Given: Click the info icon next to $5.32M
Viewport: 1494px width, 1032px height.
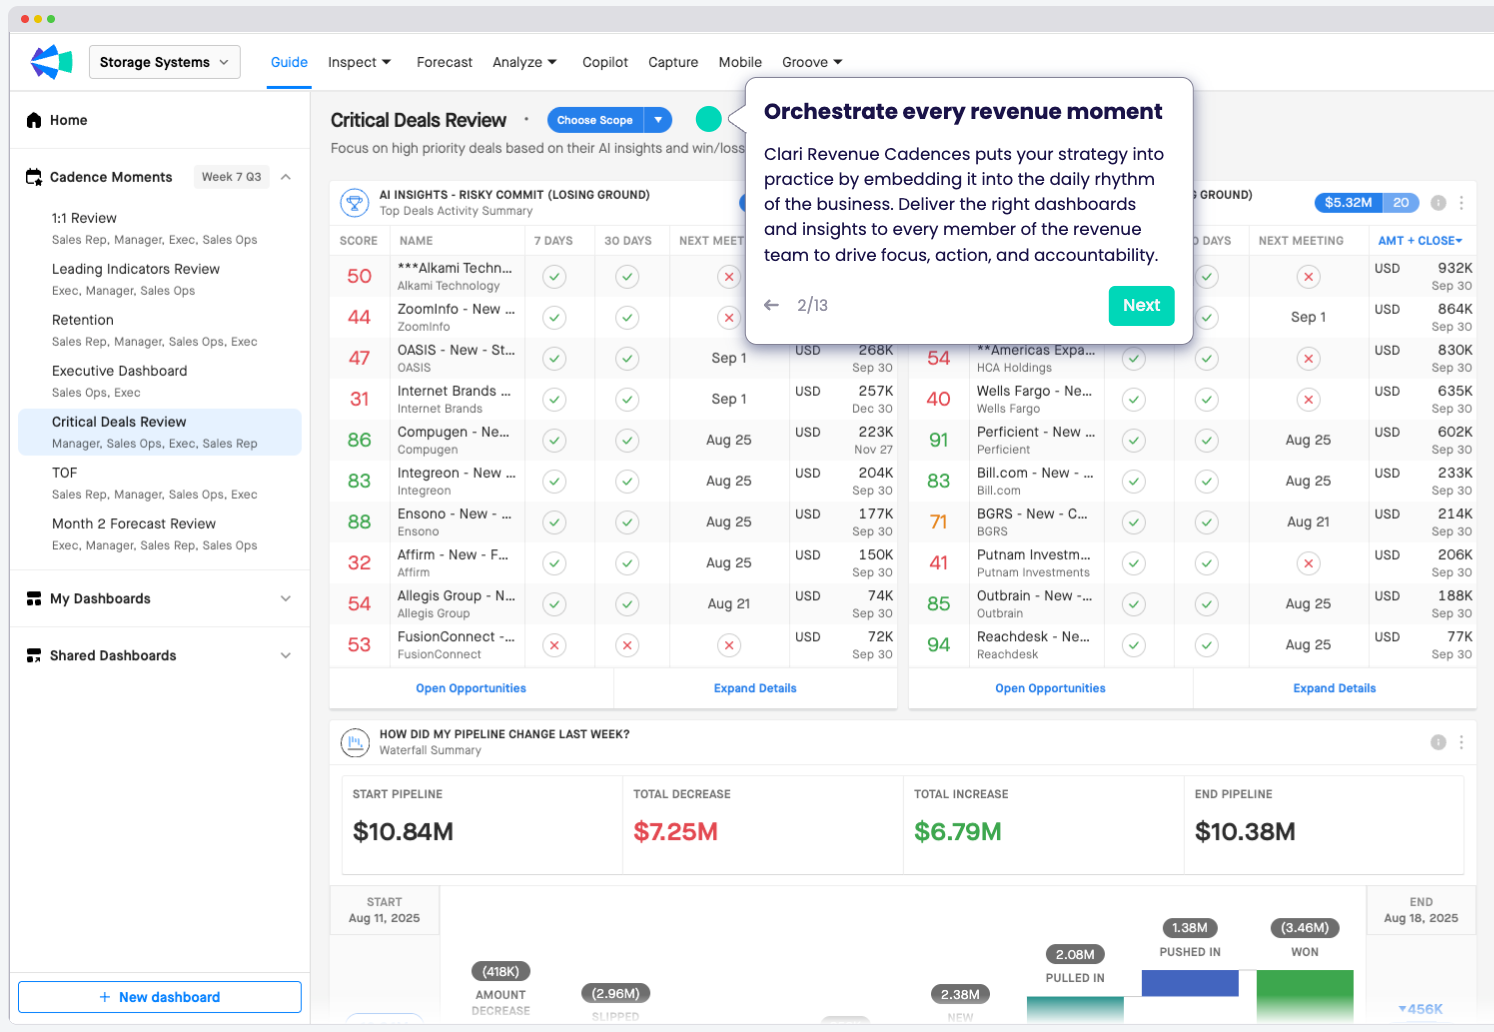Looking at the screenshot, I should [1438, 203].
